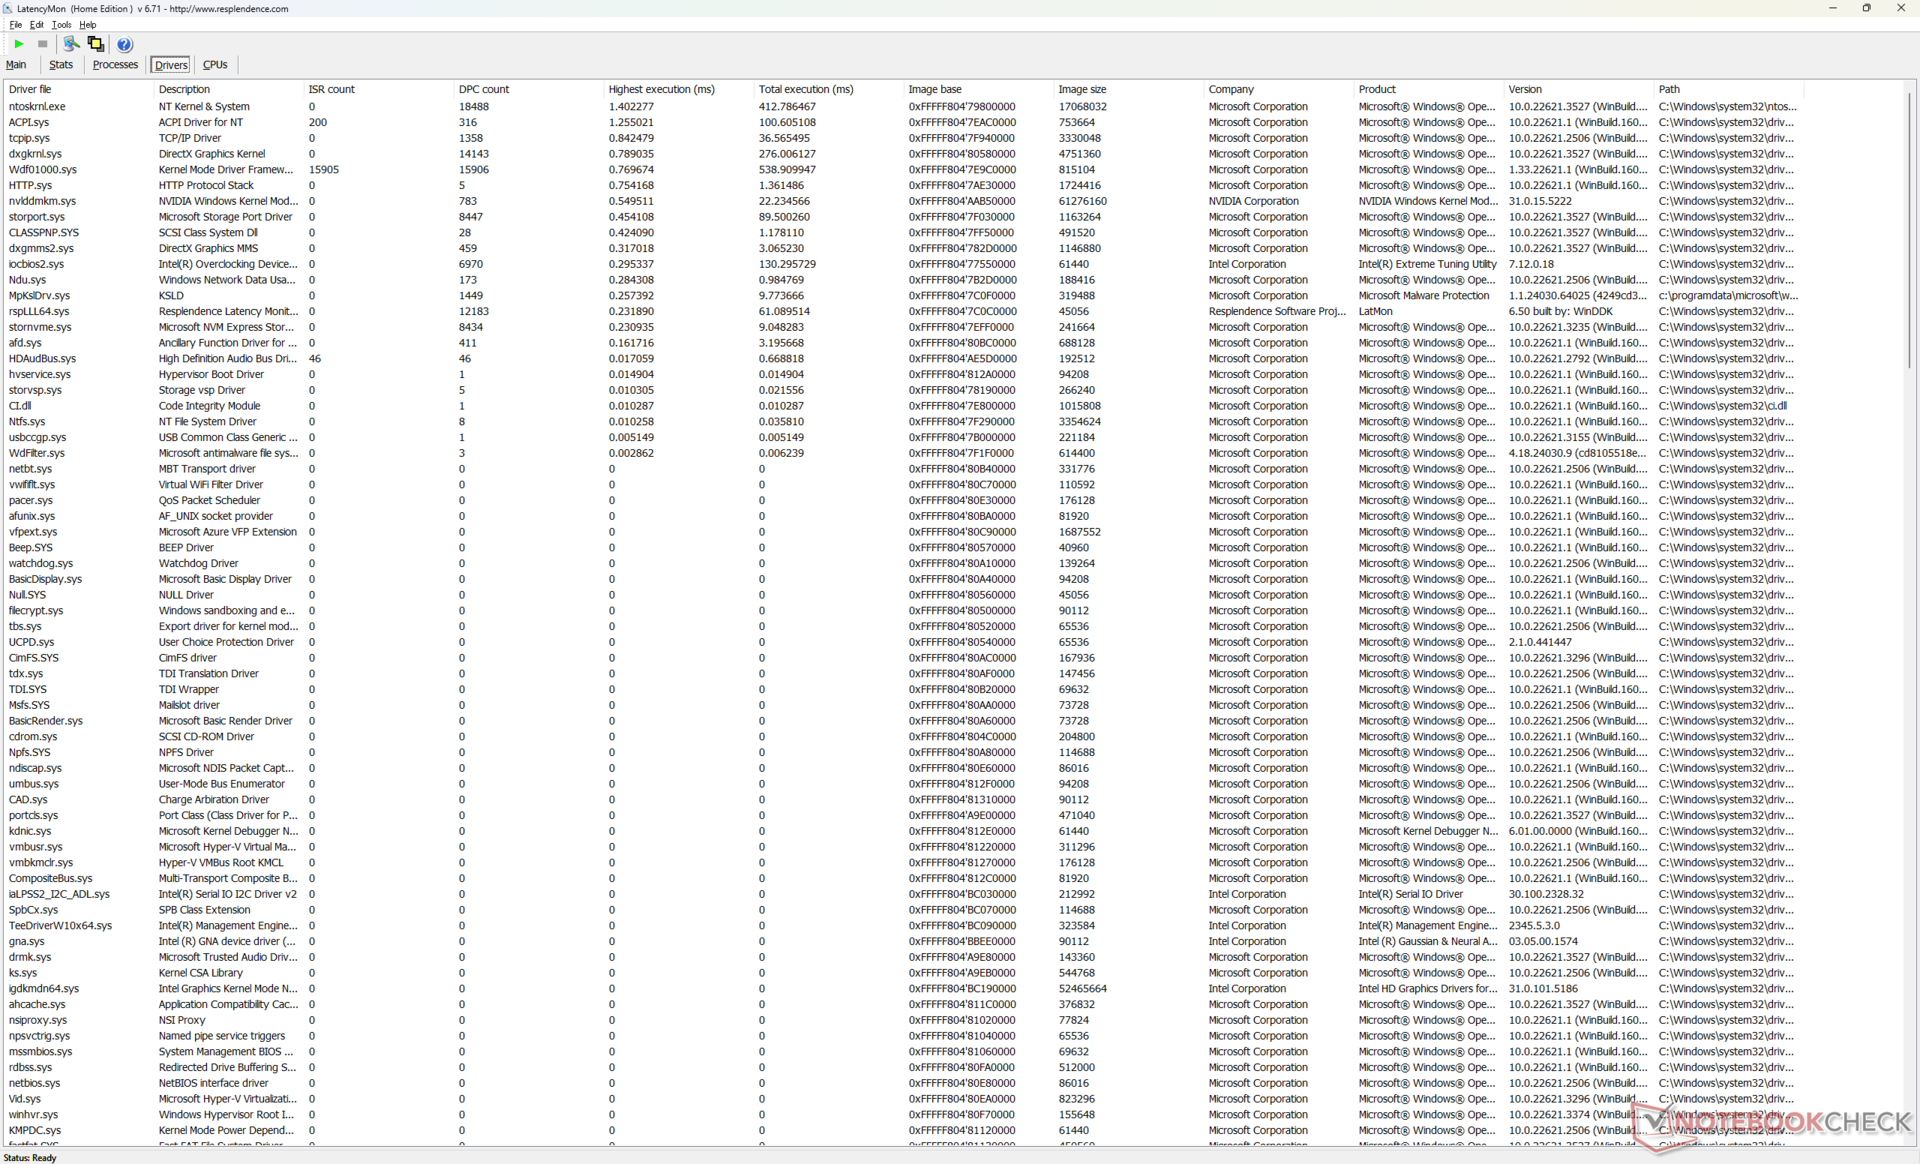
Task: Sort by the Driver file column header
Action: [30, 89]
